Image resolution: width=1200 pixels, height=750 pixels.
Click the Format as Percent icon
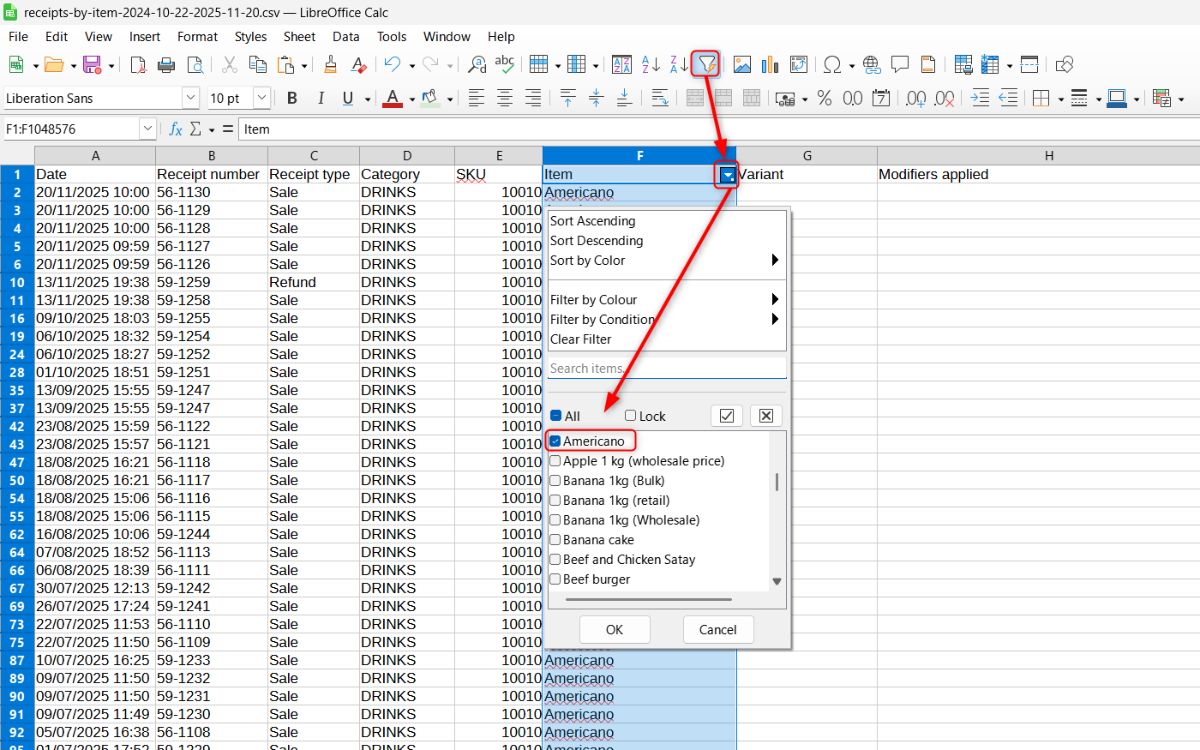(x=824, y=98)
